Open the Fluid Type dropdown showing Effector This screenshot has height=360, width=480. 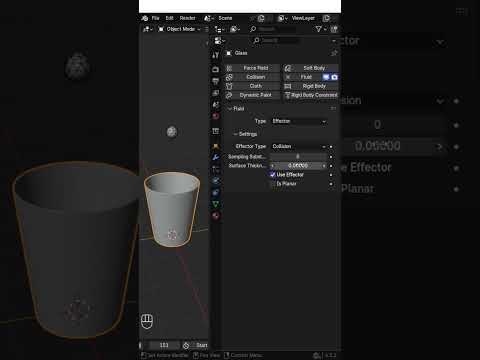pyautogui.click(x=299, y=121)
